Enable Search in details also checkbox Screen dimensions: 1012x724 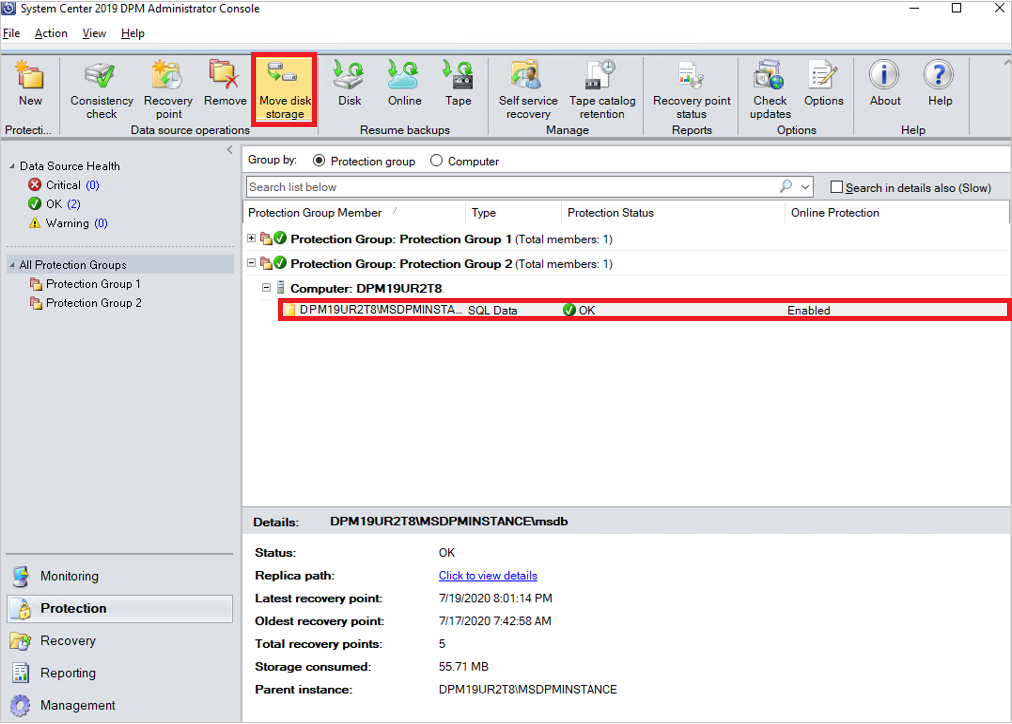[x=836, y=187]
